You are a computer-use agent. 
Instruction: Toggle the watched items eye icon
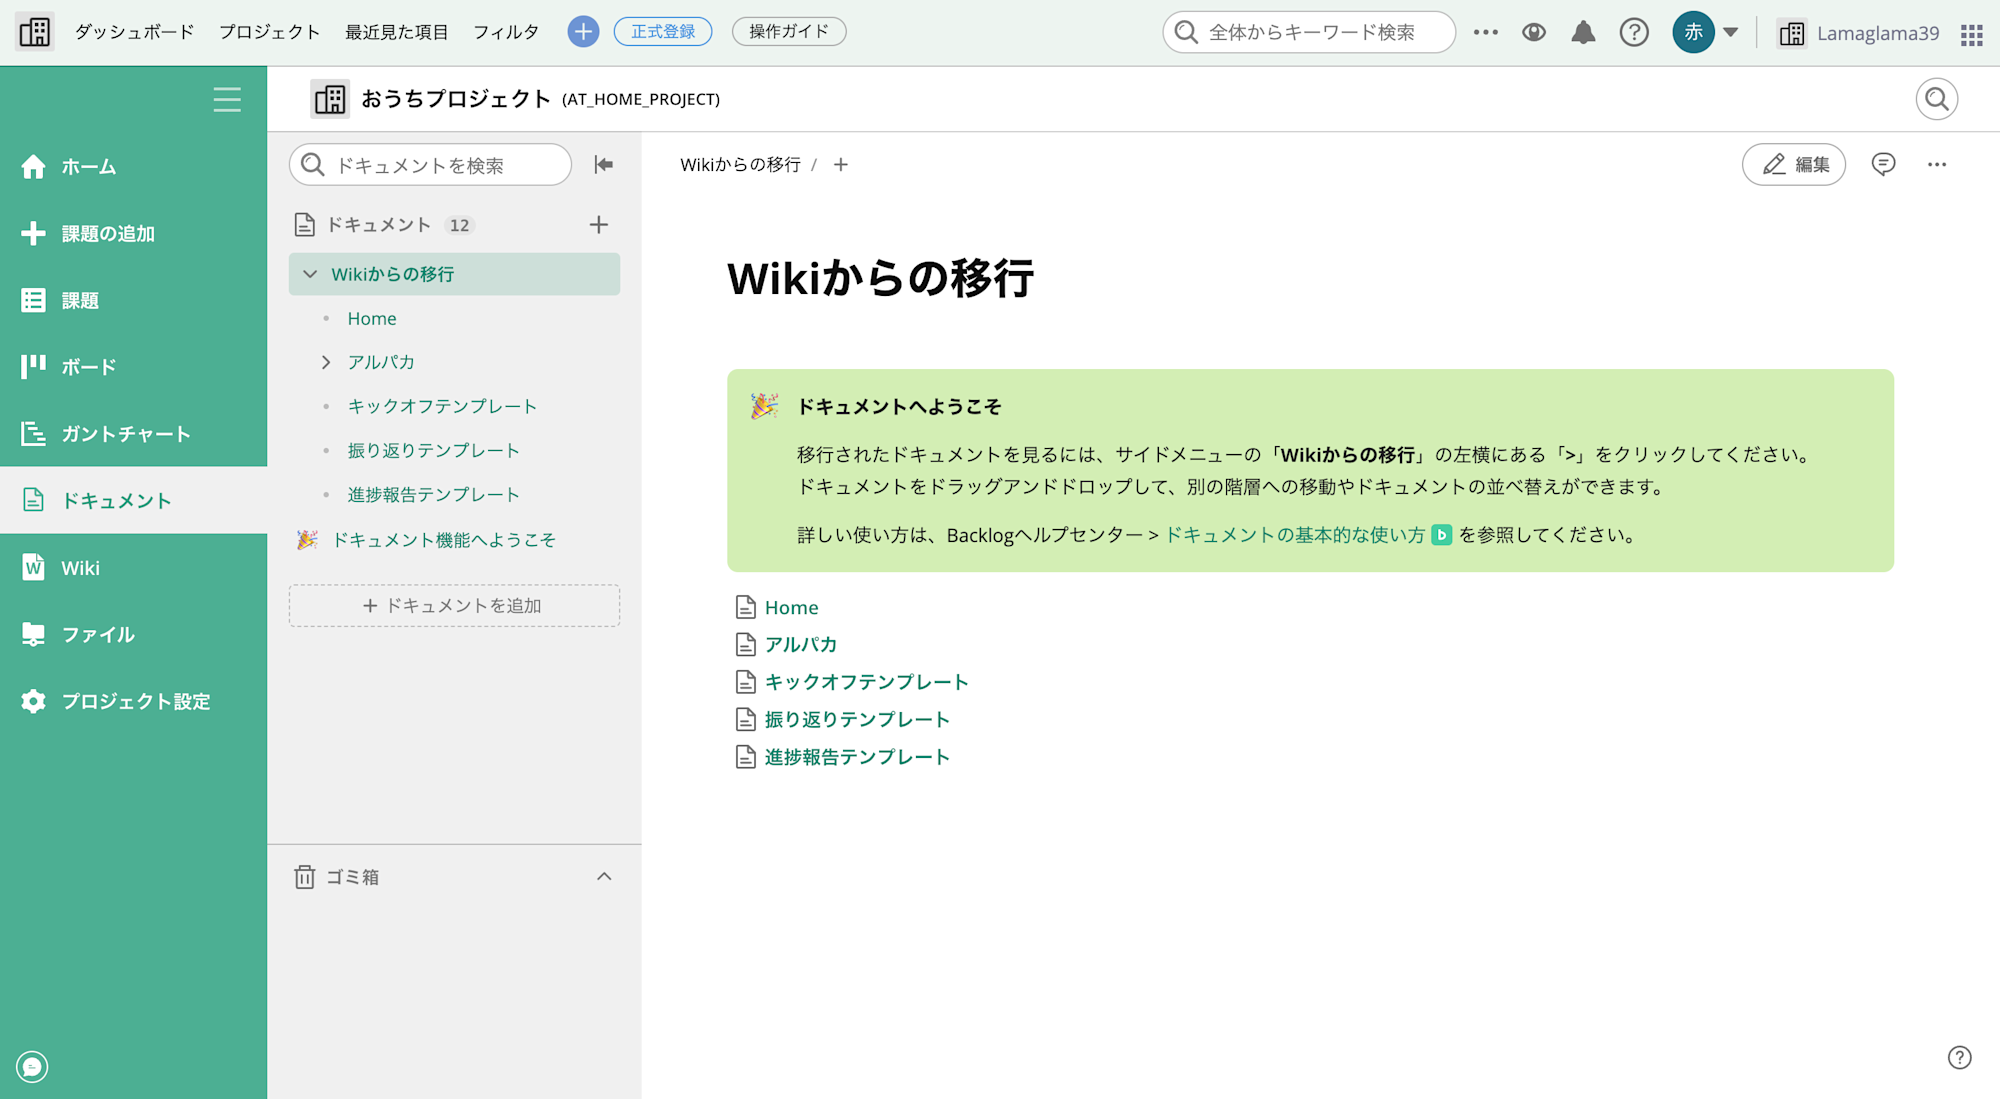coord(1534,31)
